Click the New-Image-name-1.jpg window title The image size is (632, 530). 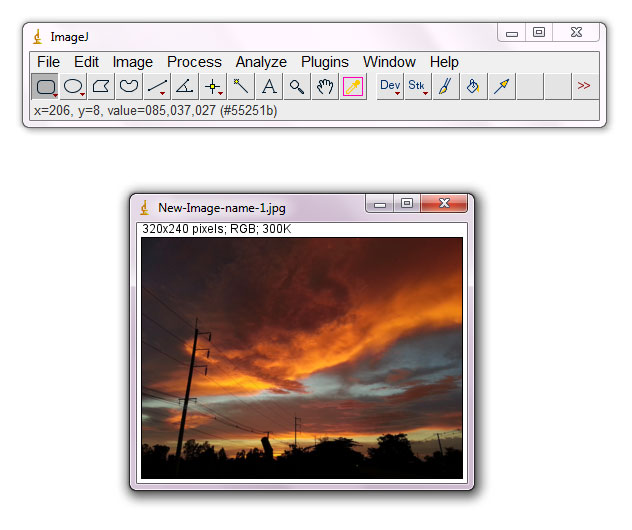point(222,208)
